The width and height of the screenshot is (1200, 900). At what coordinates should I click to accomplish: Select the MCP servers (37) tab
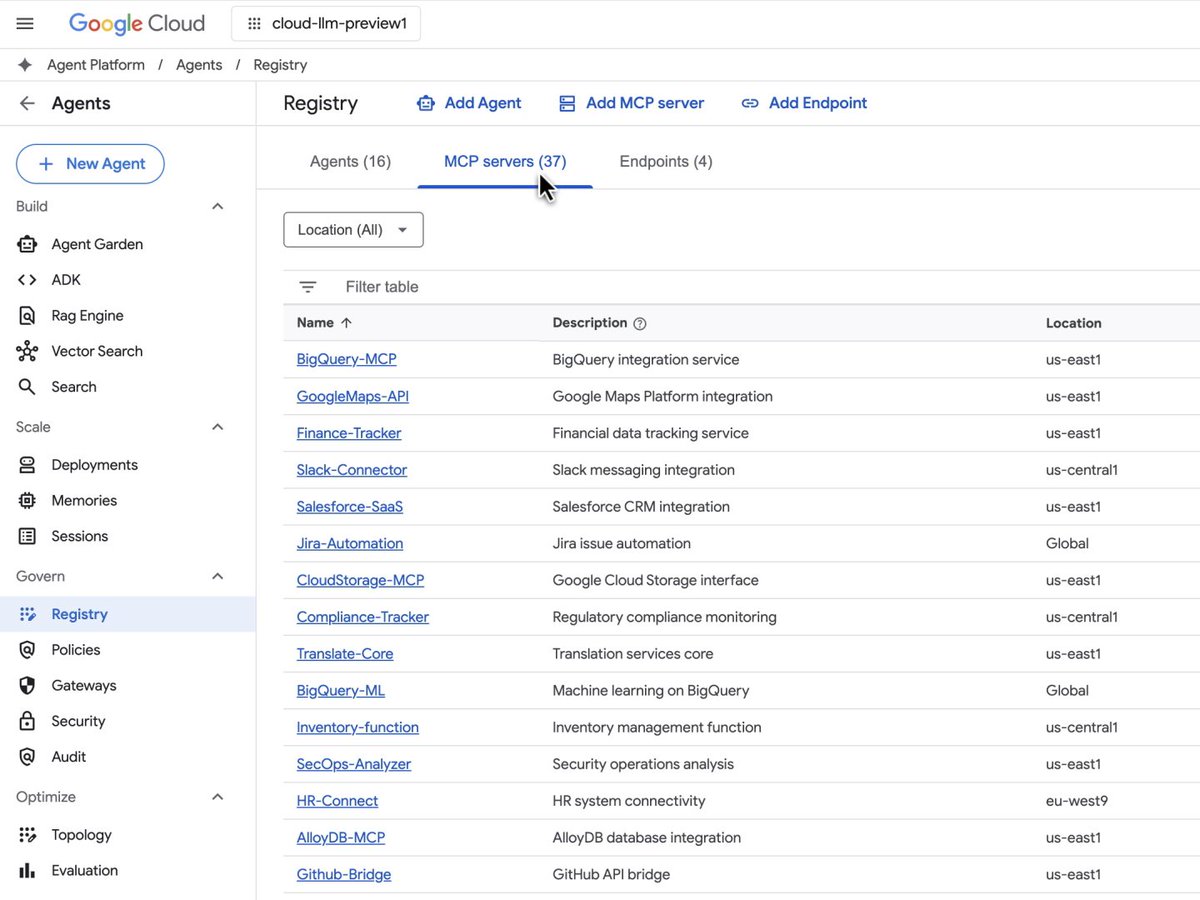pyautogui.click(x=505, y=162)
